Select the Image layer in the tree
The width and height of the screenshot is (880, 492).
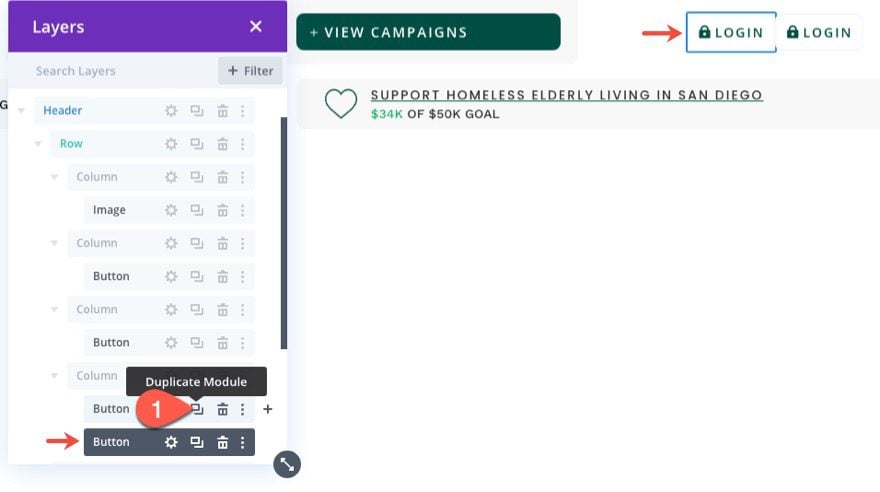tap(110, 210)
